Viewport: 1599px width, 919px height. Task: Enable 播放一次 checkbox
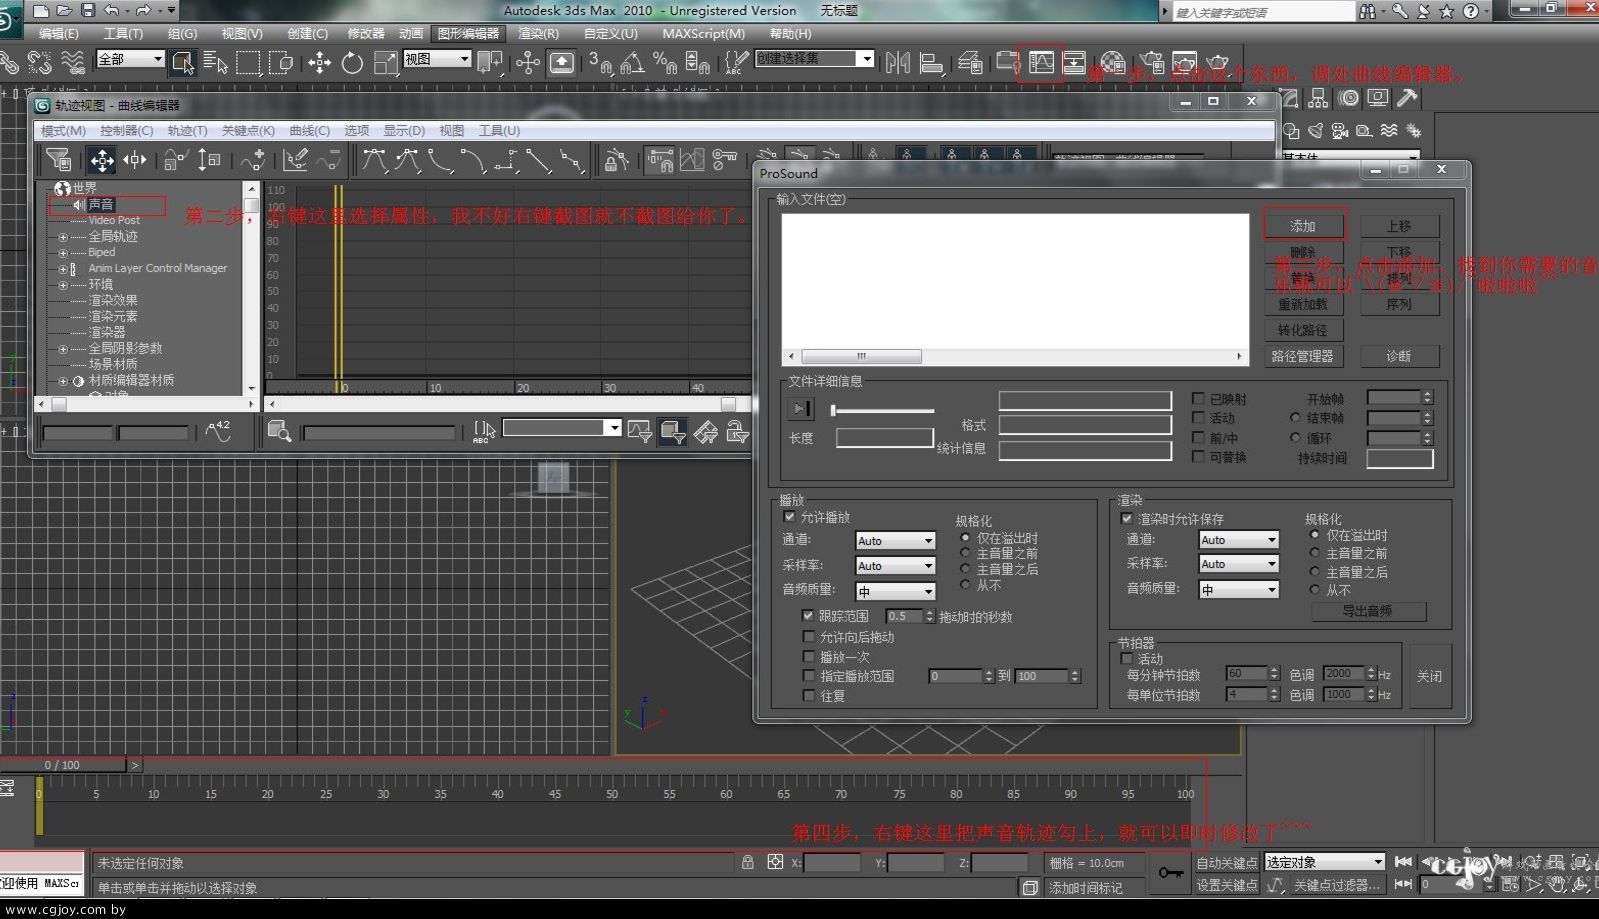pos(808,656)
